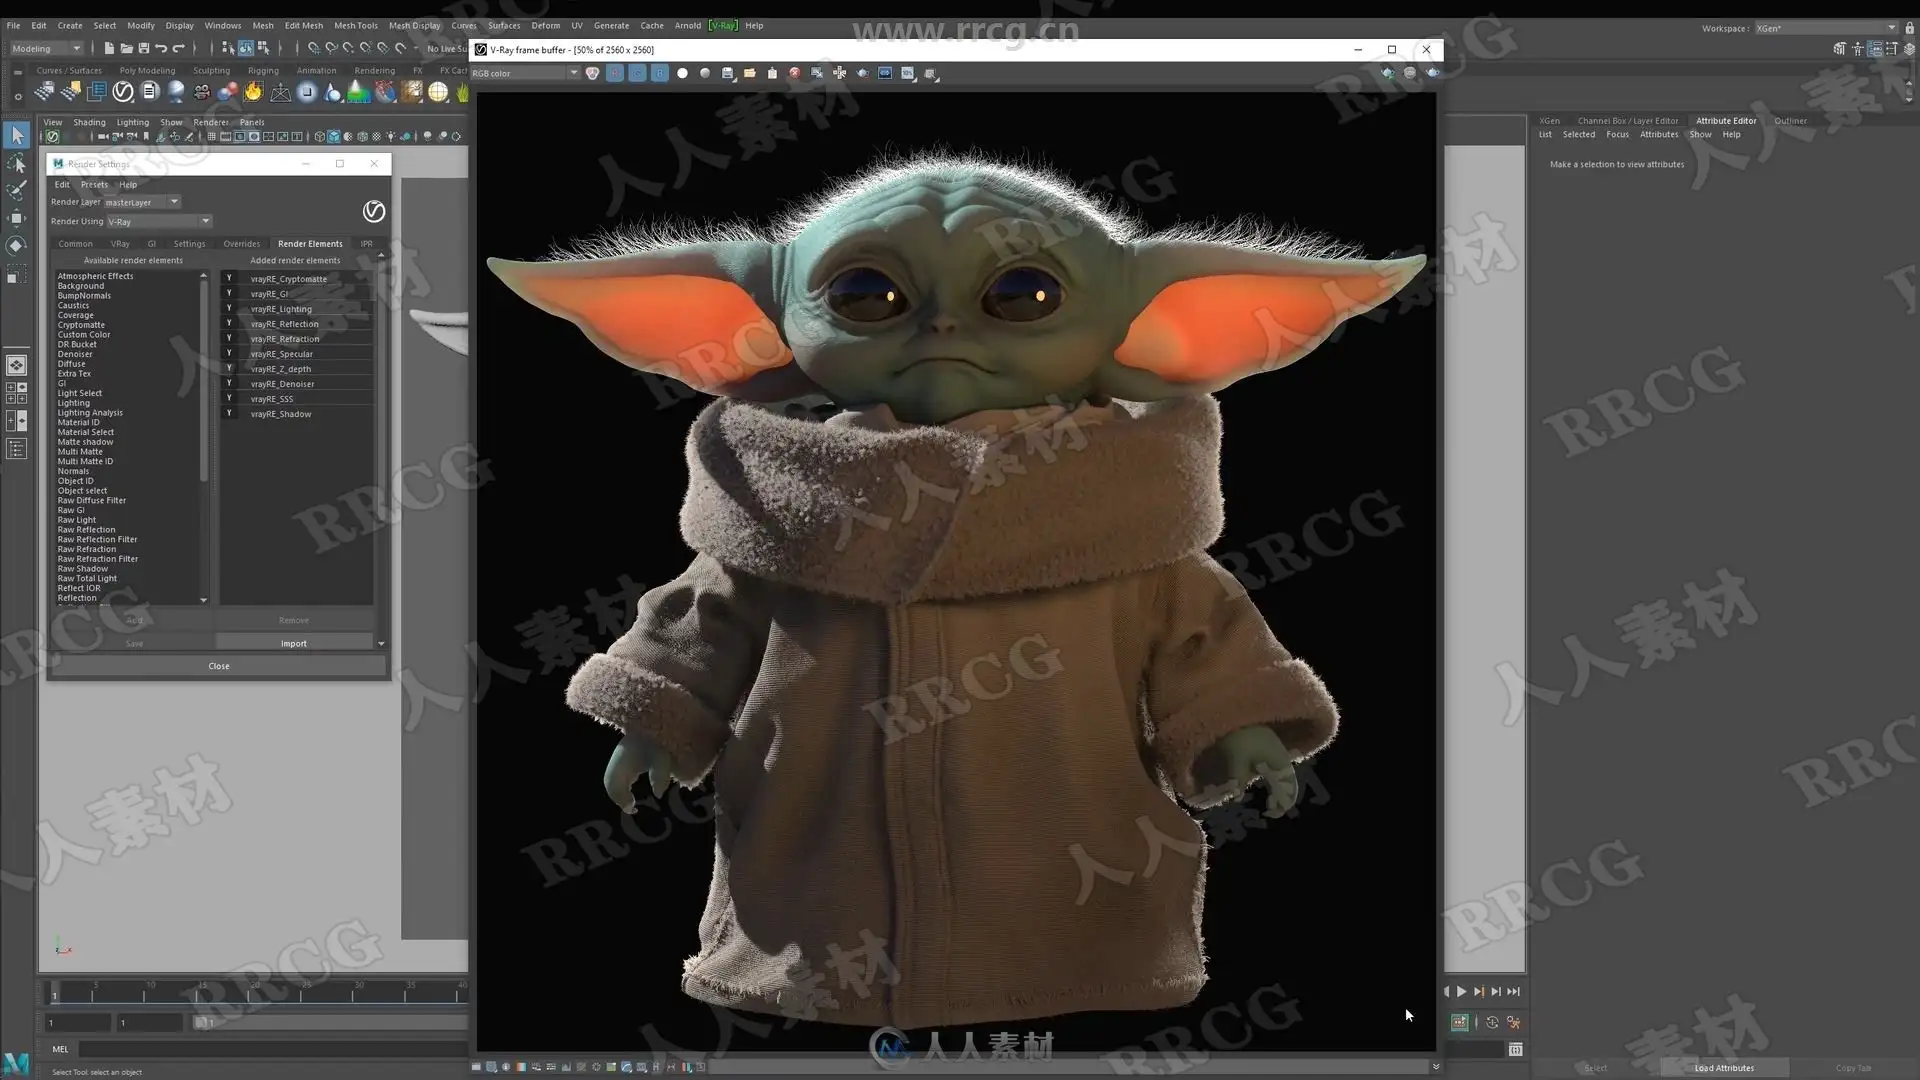
Task: Toggle the red channel button in frame buffer
Action: point(615,73)
